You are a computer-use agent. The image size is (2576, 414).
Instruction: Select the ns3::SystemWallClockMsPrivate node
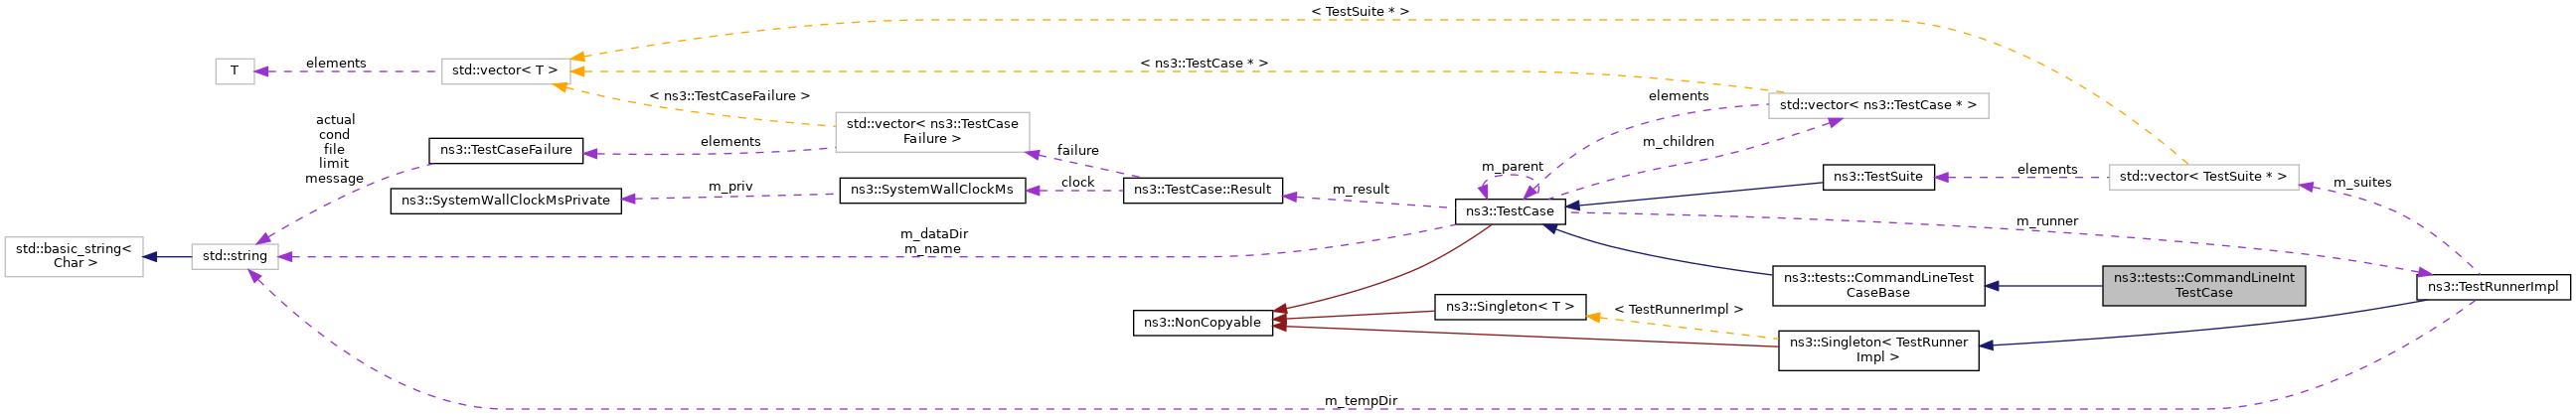[505, 201]
